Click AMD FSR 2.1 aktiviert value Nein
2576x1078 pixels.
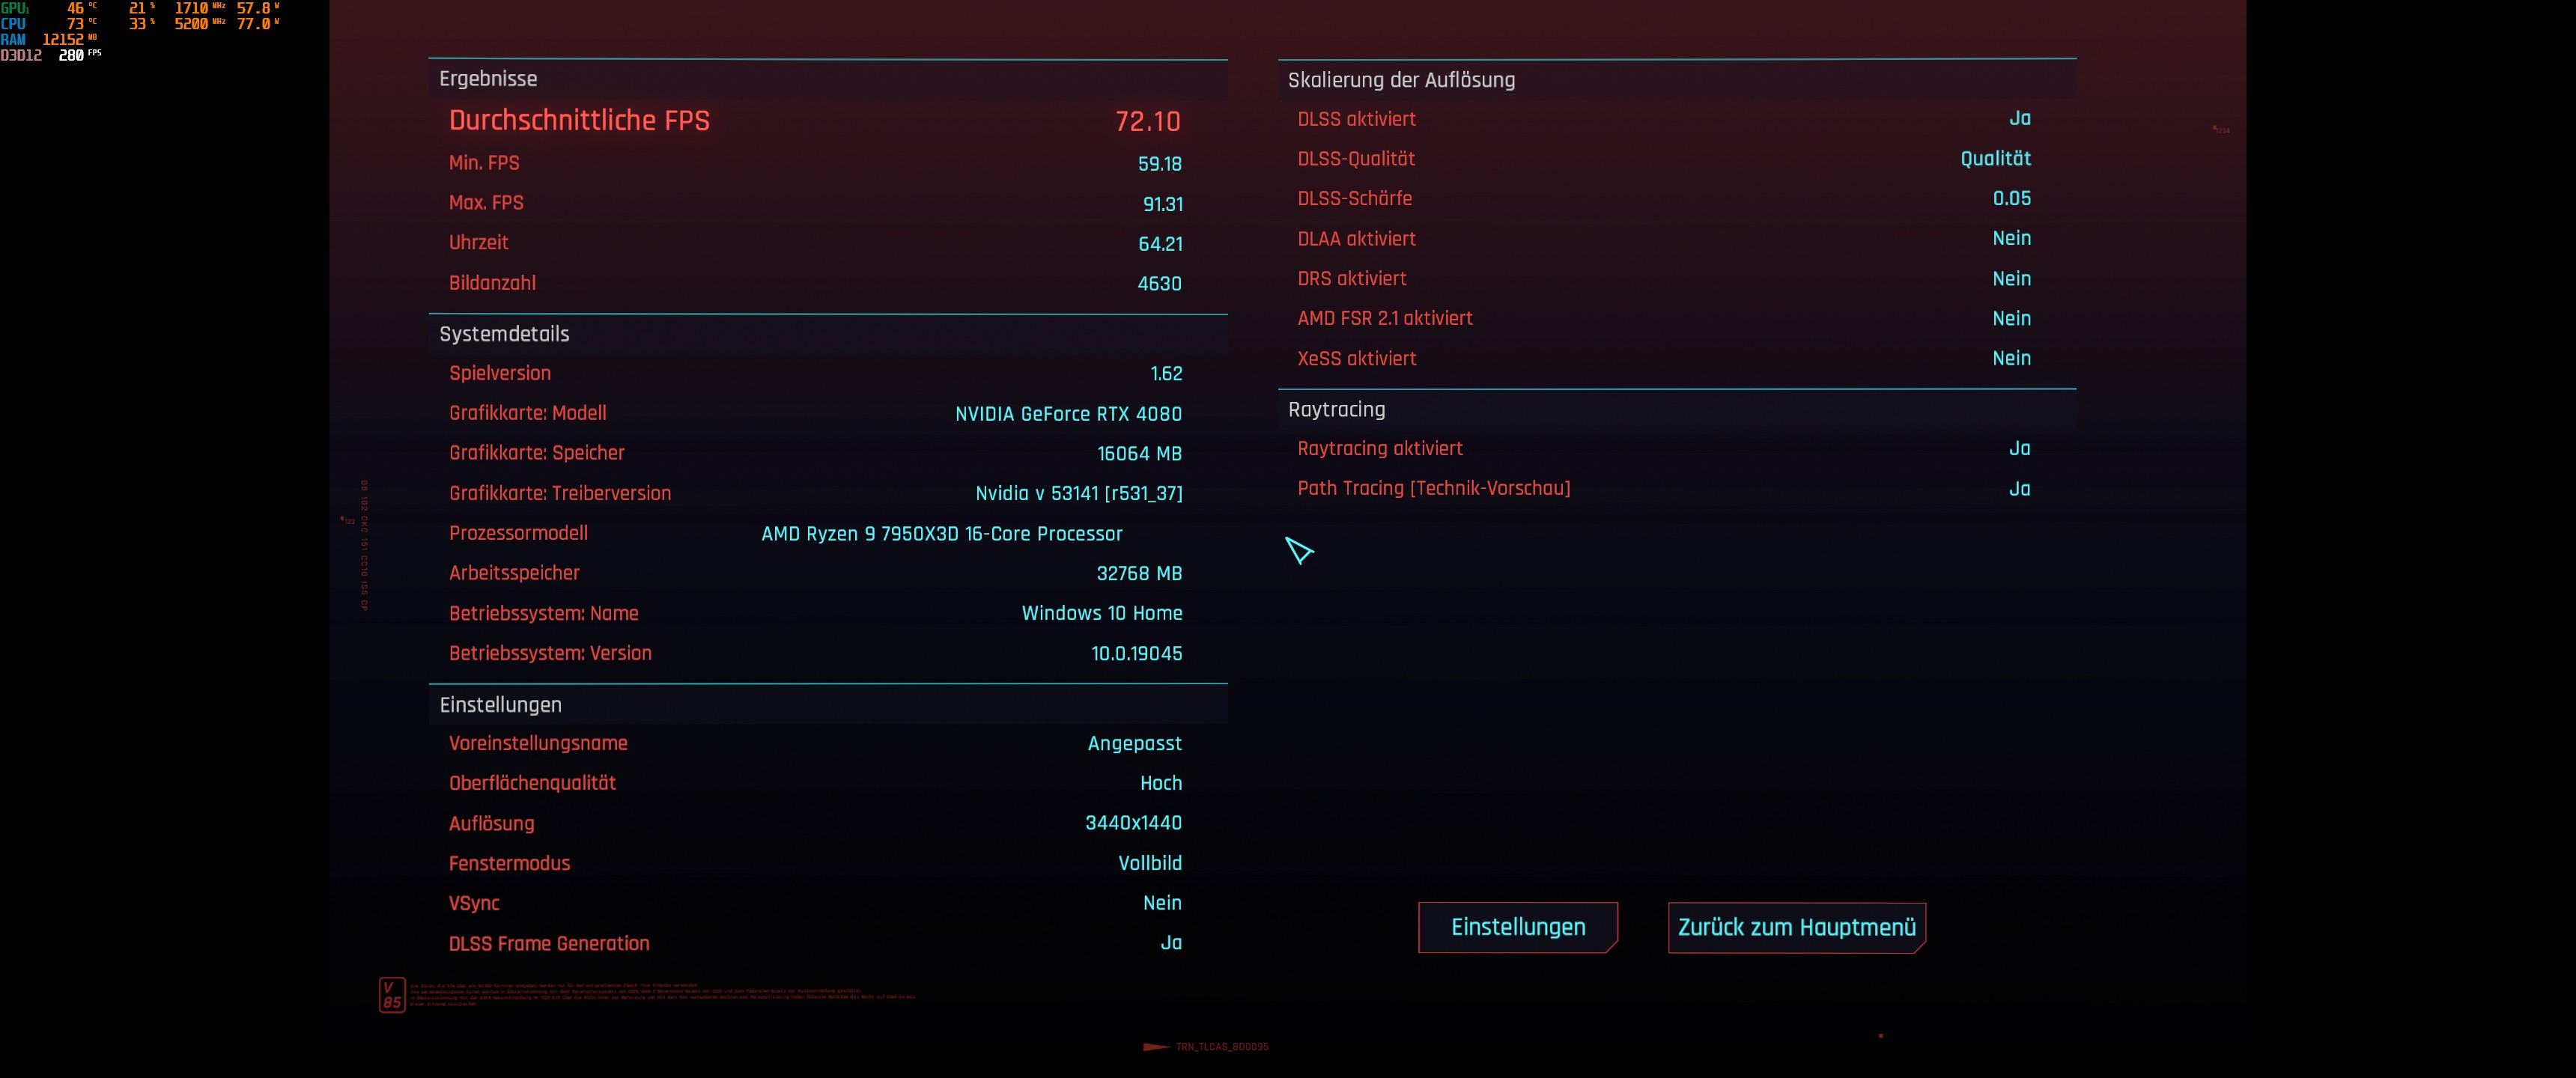click(2011, 318)
